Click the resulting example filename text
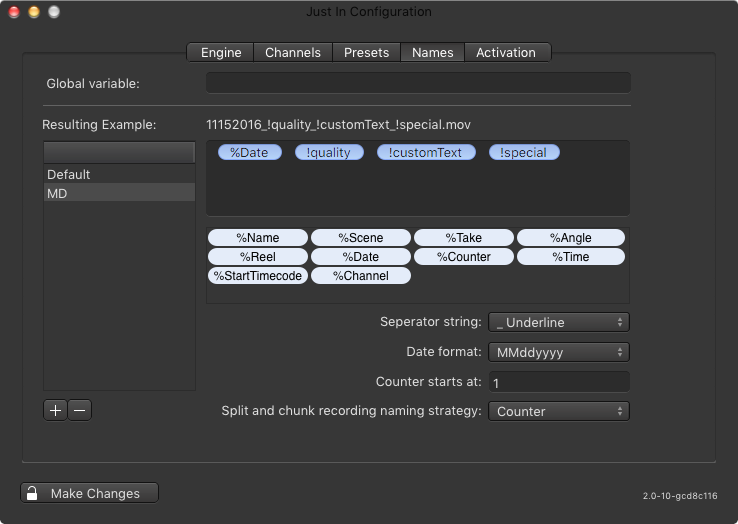Screen dimensions: 738x524 click(338, 125)
